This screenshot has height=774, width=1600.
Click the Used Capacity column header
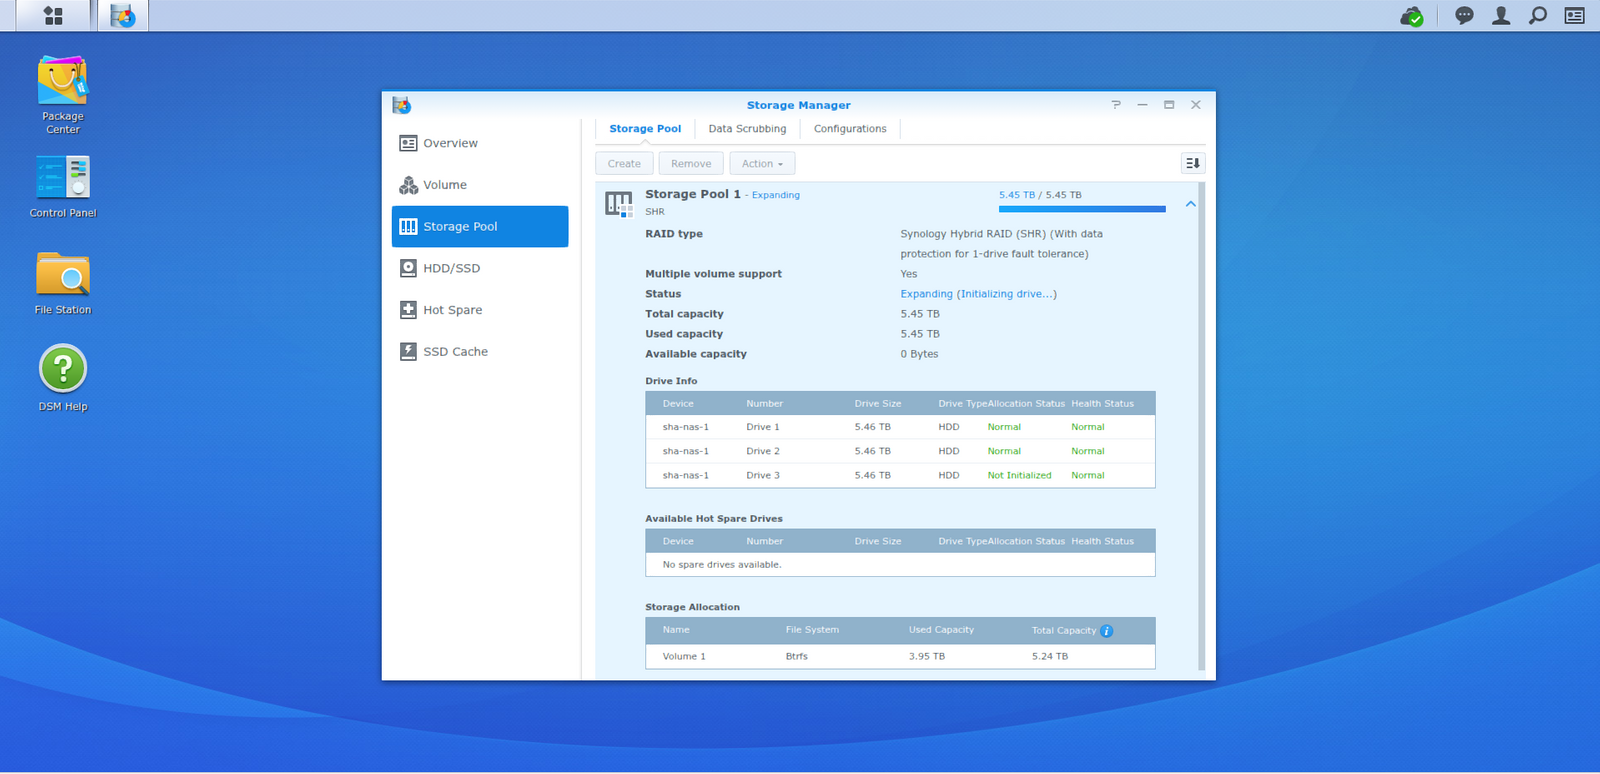pos(941,630)
